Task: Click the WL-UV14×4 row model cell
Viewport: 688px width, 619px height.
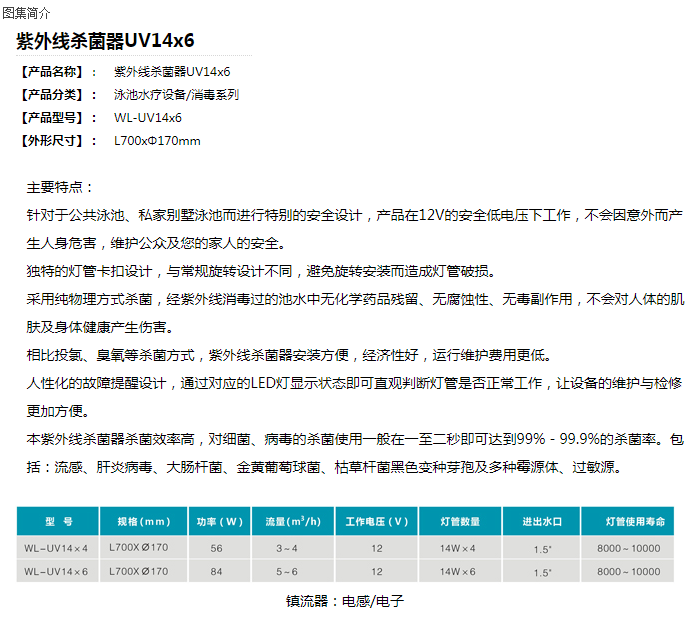Action: tap(57, 548)
